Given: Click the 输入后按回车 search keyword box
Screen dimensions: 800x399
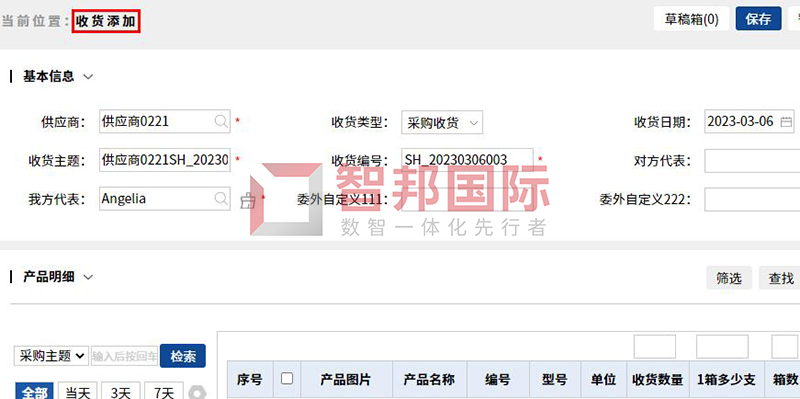Looking at the screenshot, I should coord(124,356).
